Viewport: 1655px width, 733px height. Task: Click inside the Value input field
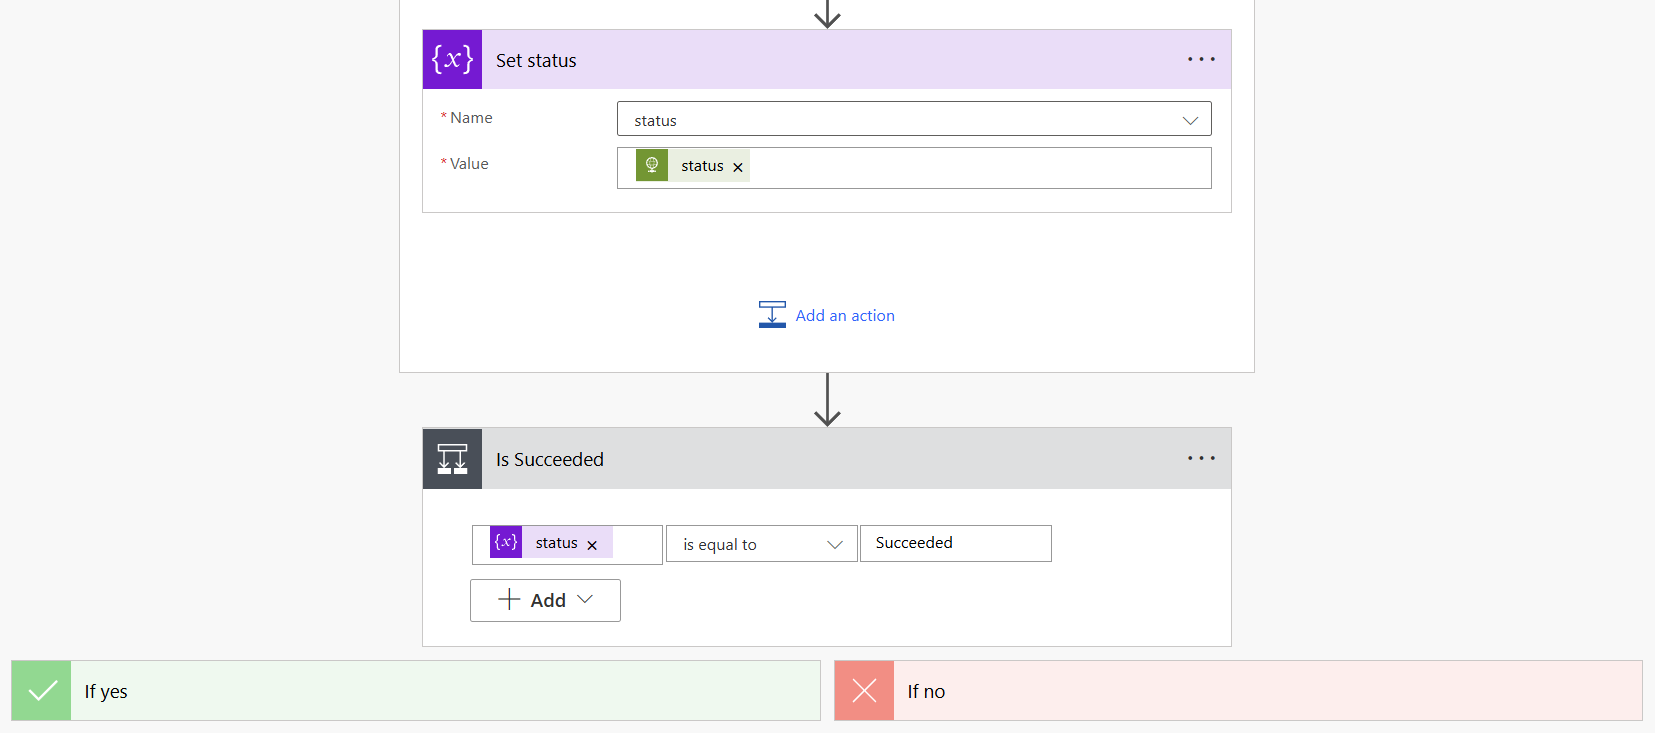click(x=914, y=168)
